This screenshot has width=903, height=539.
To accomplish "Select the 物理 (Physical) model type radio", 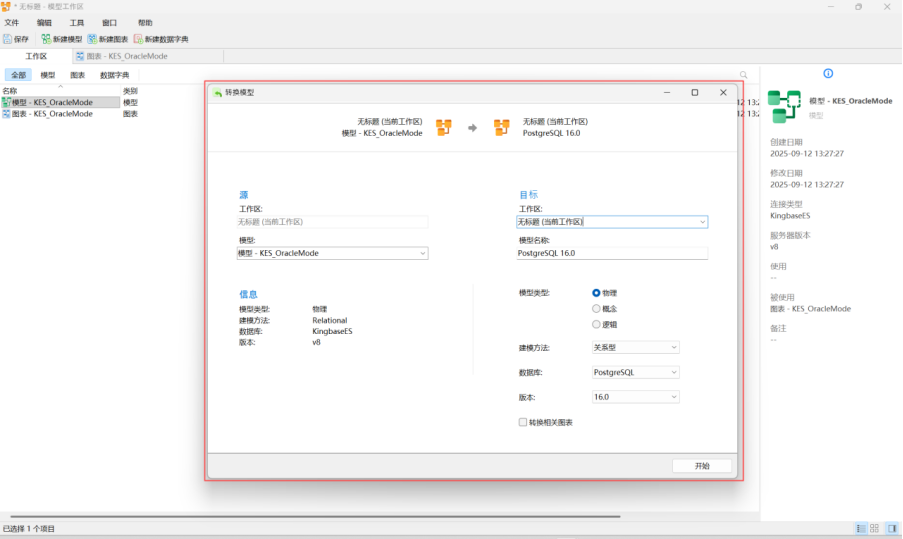I will (x=597, y=293).
